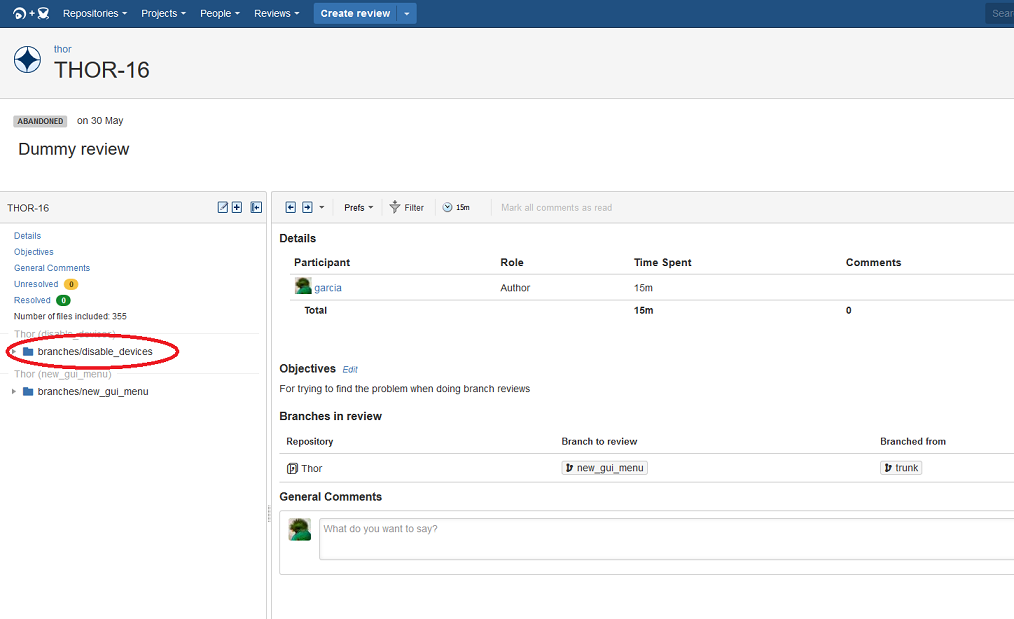Click the edit review details pencil icon

pos(222,208)
